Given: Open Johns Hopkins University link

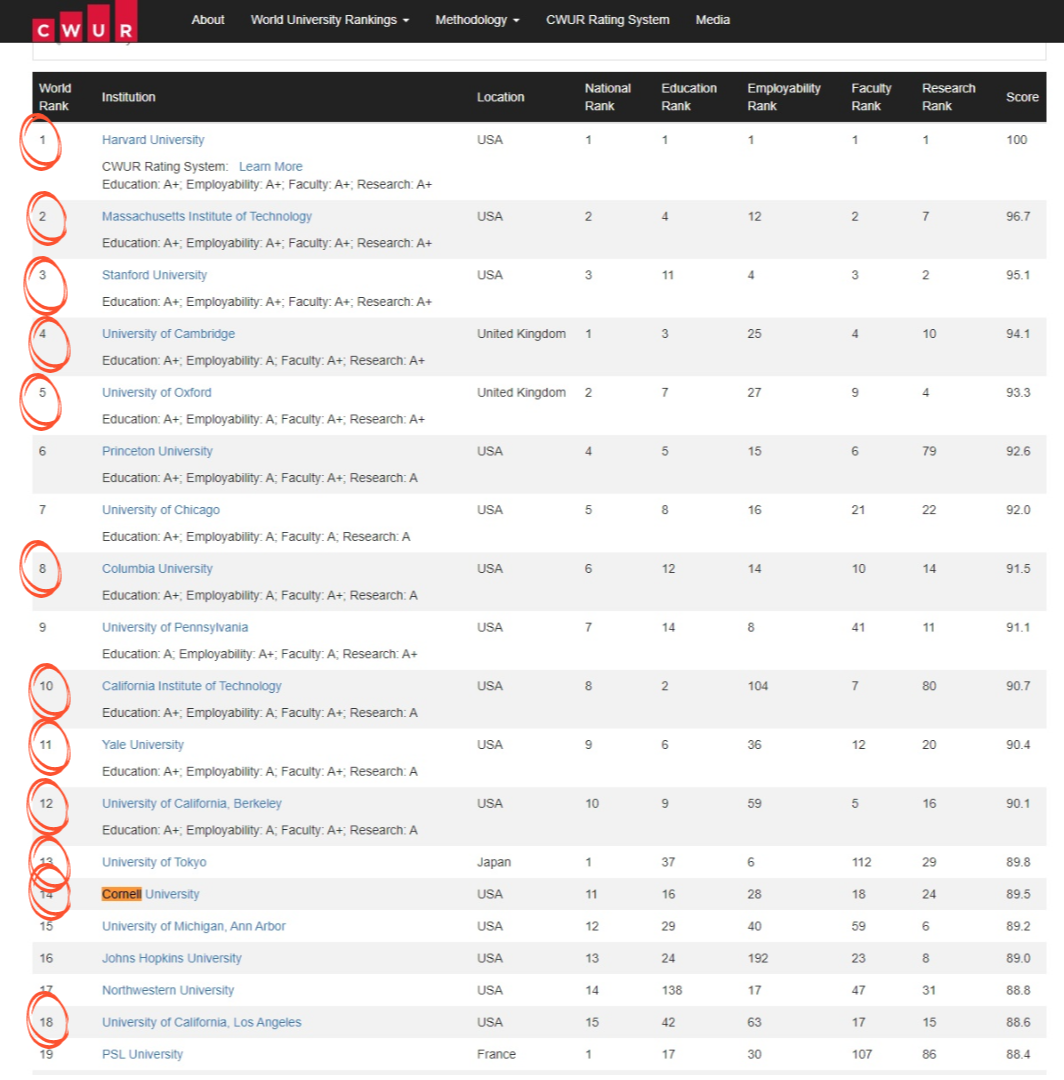Looking at the screenshot, I should pos(171,958).
